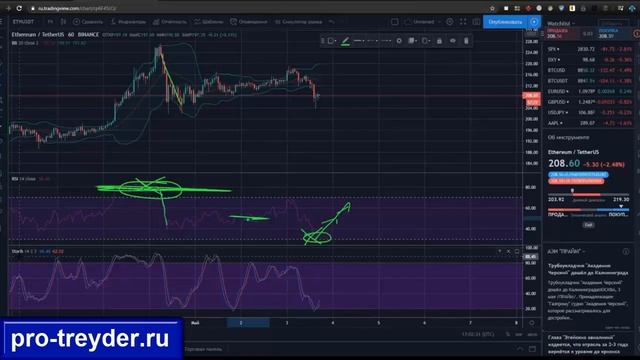
Task: Click the play icon next to Publish
Action: pyautogui.click(x=534, y=22)
